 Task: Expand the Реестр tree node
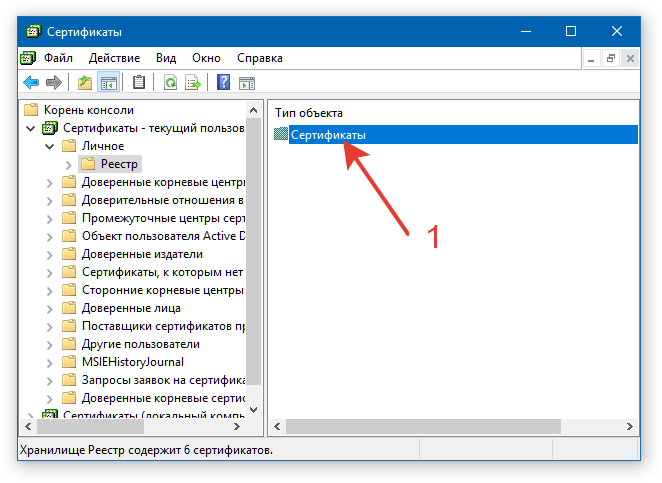[x=68, y=164]
